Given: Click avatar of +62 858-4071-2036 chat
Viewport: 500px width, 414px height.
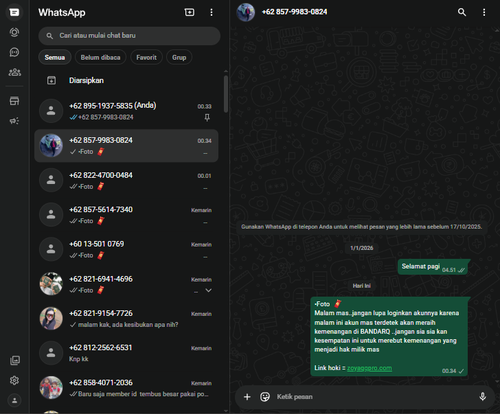Looking at the screenshot, I should 51,388.
